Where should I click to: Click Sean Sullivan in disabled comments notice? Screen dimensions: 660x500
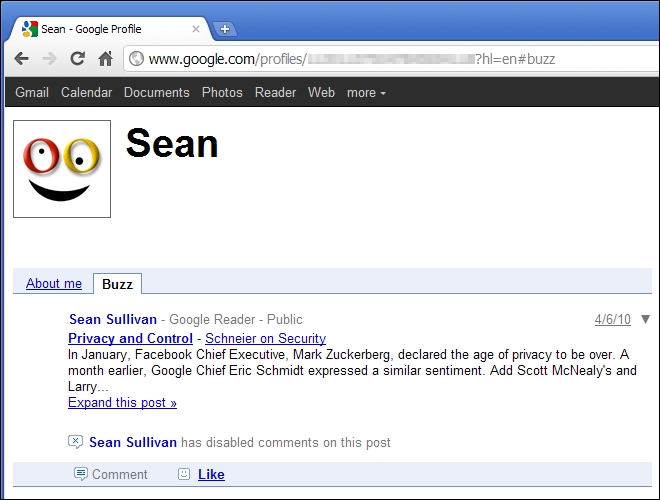click(x=133, y=442)
